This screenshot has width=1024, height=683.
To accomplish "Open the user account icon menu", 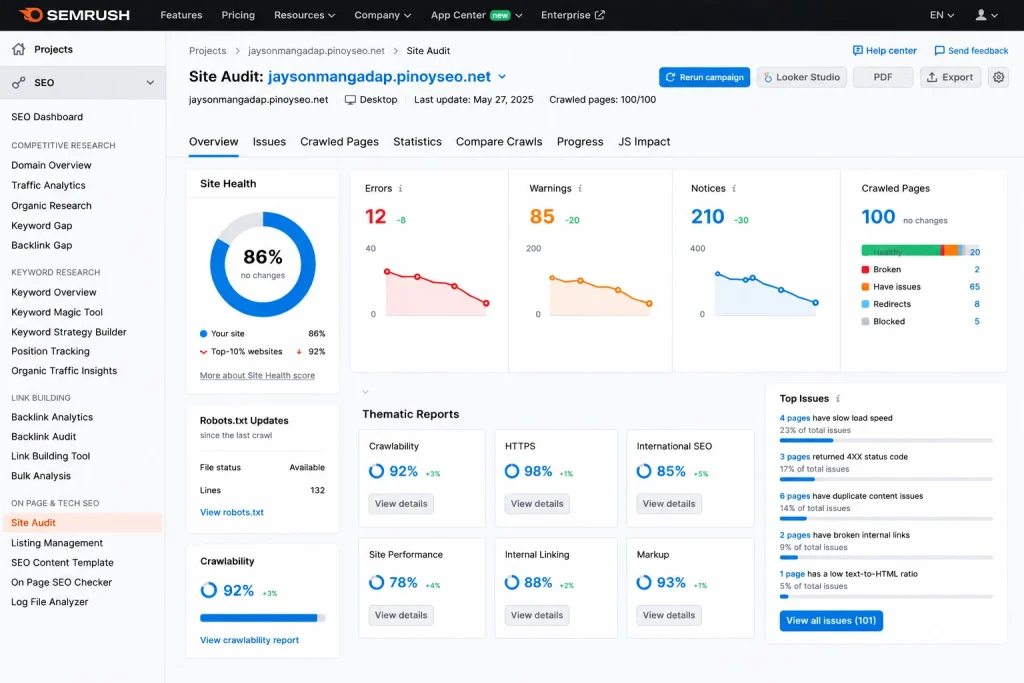I will (986, 14).
